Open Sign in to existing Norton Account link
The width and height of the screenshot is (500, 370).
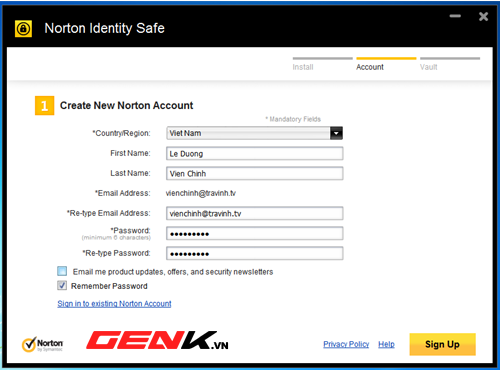point(114,304)
